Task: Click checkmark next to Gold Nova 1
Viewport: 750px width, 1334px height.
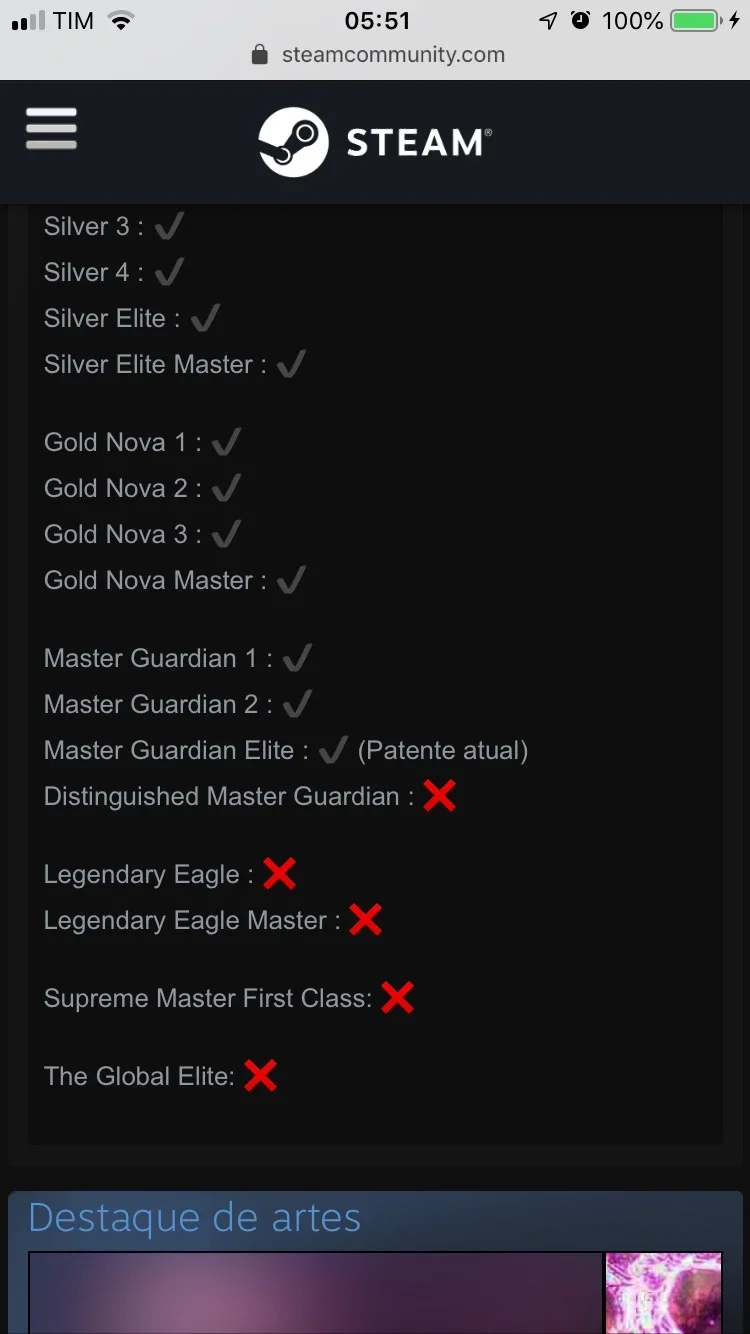Action: pos(226,441)
